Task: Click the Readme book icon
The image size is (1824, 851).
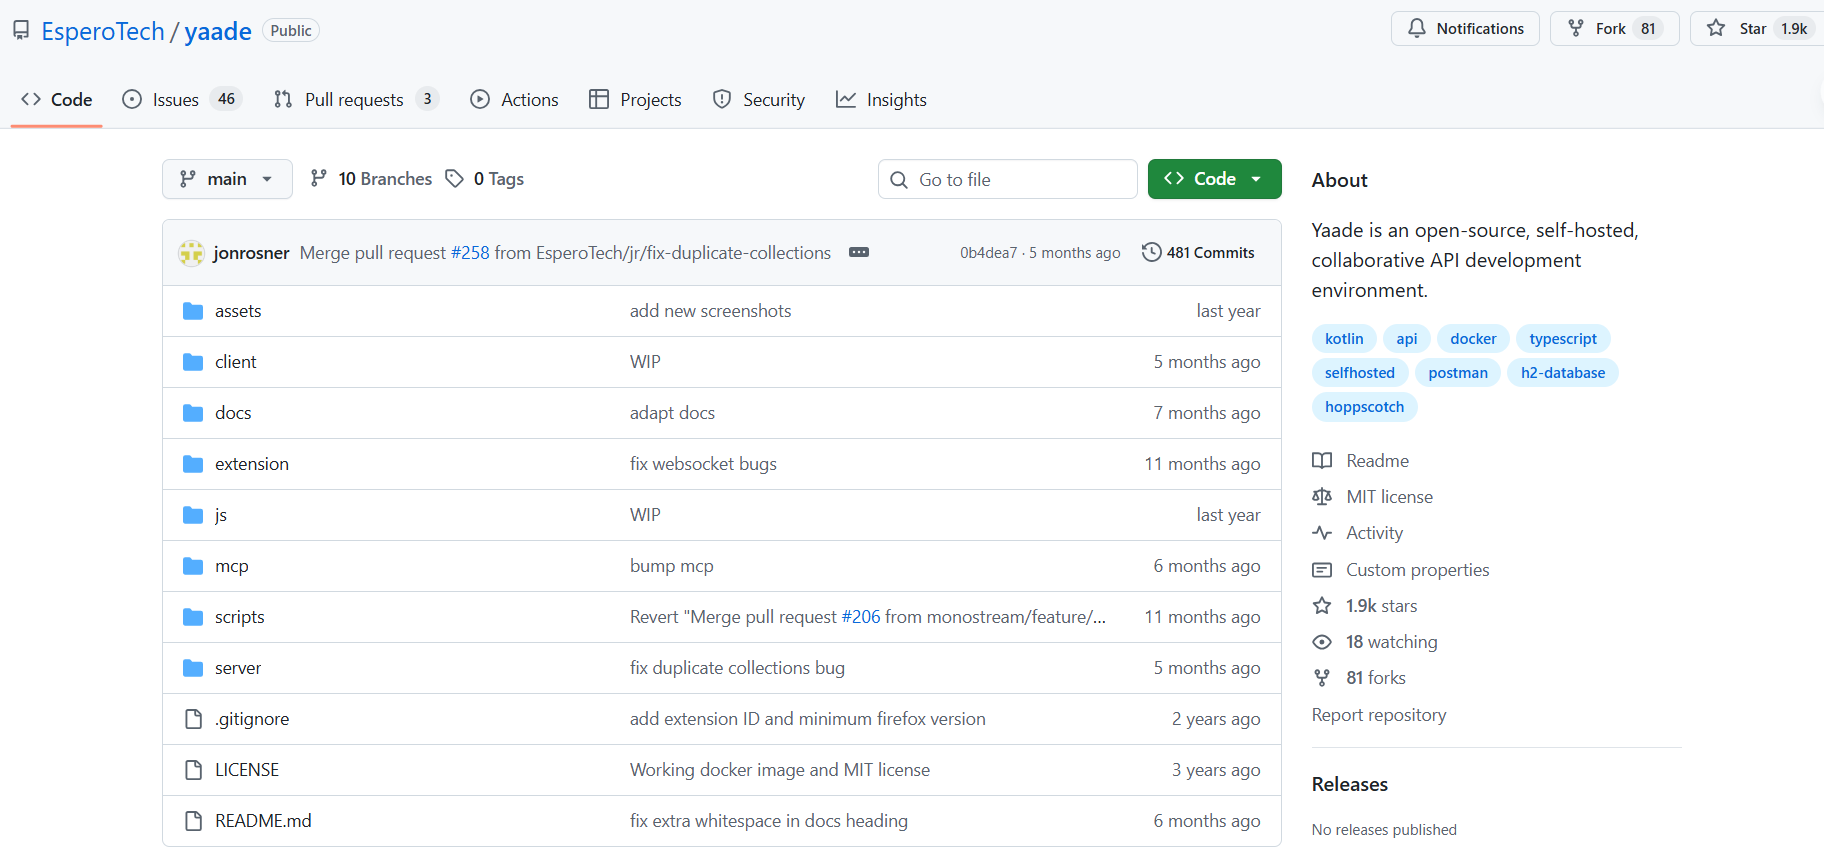Action: 1322,461
